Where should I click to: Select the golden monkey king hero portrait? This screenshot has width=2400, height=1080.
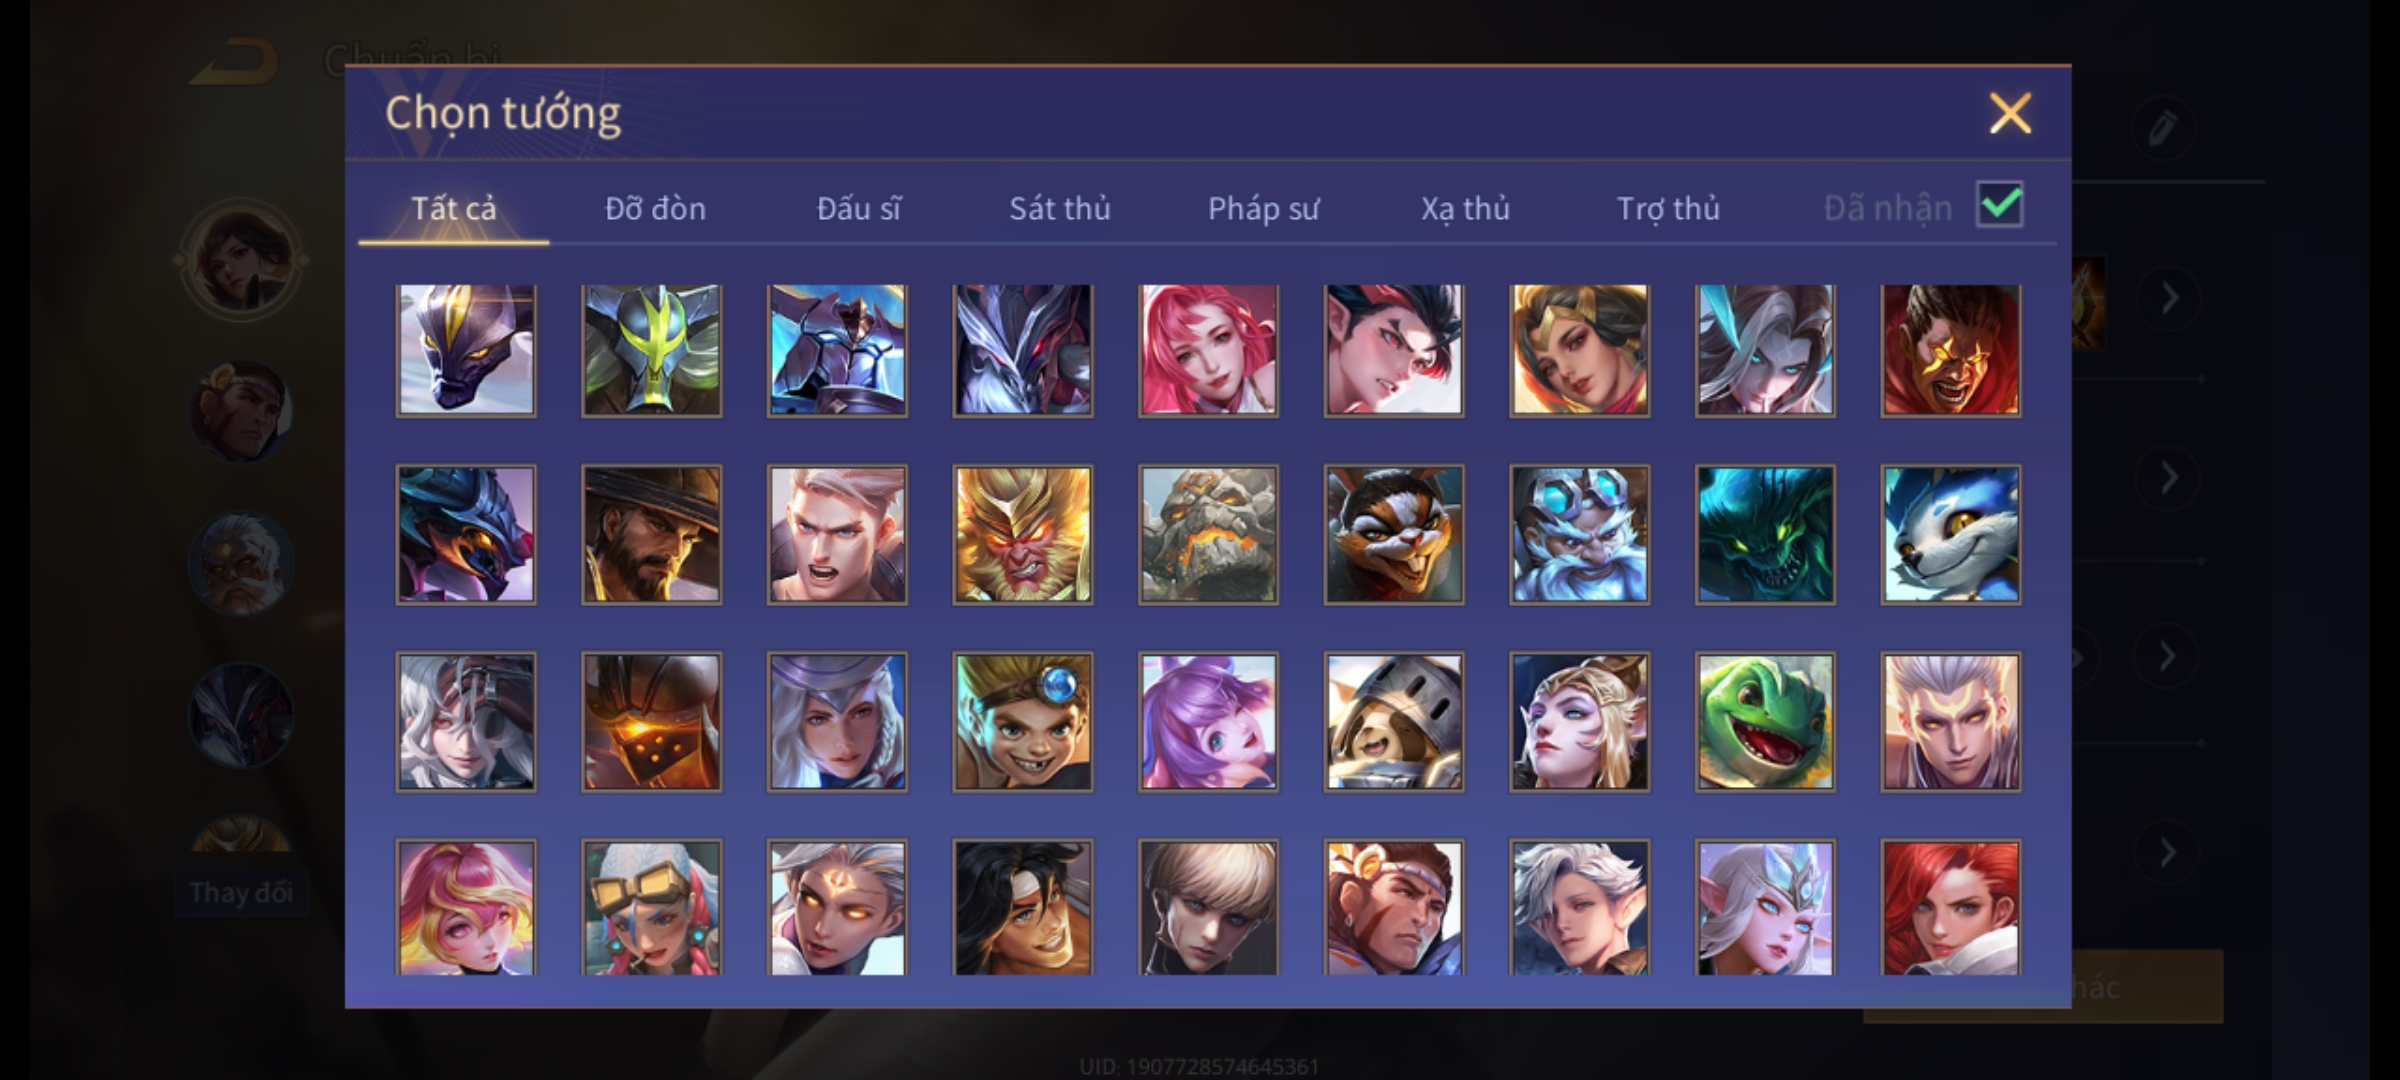coord(1023,535)
